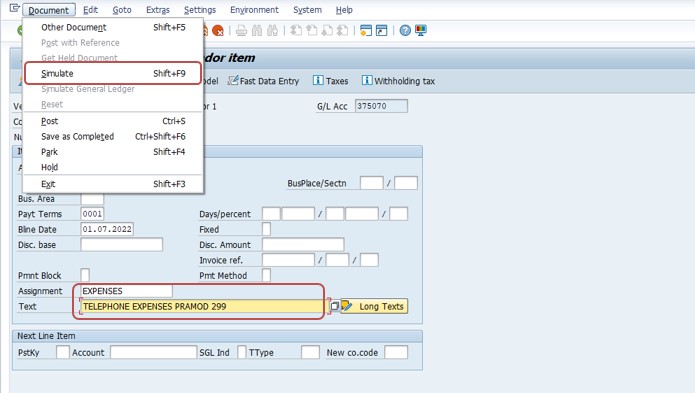
Task: Click the Print icon in toolbar
Action: [242, 31]
